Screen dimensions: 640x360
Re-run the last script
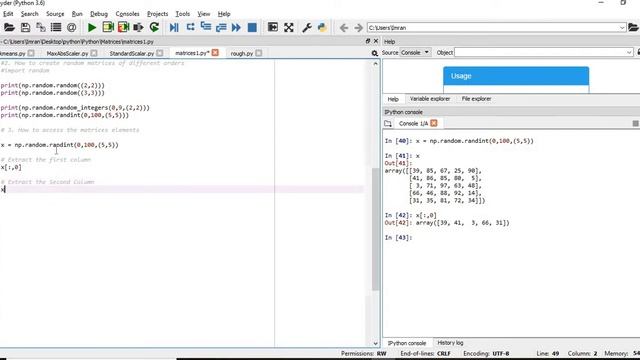[x=154, y=27]
